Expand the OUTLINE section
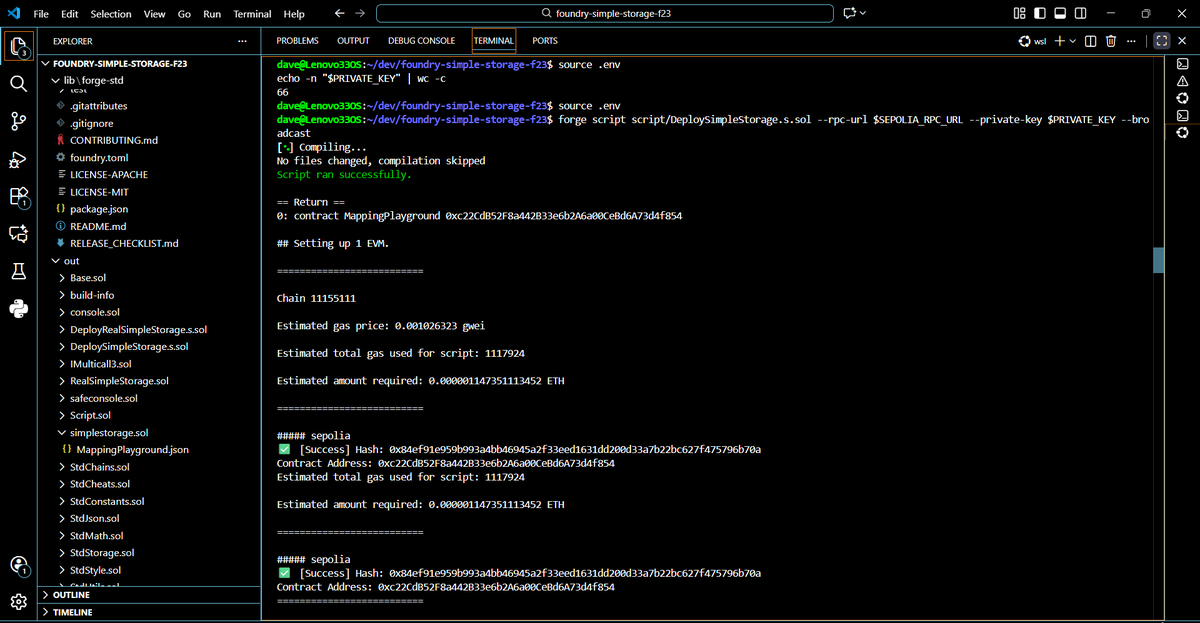This screenshot has height=623, width=1200. coord(150,594)
